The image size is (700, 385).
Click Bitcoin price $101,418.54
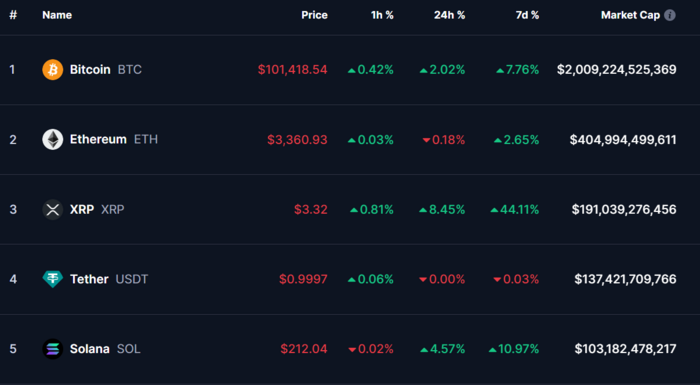click(292, 70)
